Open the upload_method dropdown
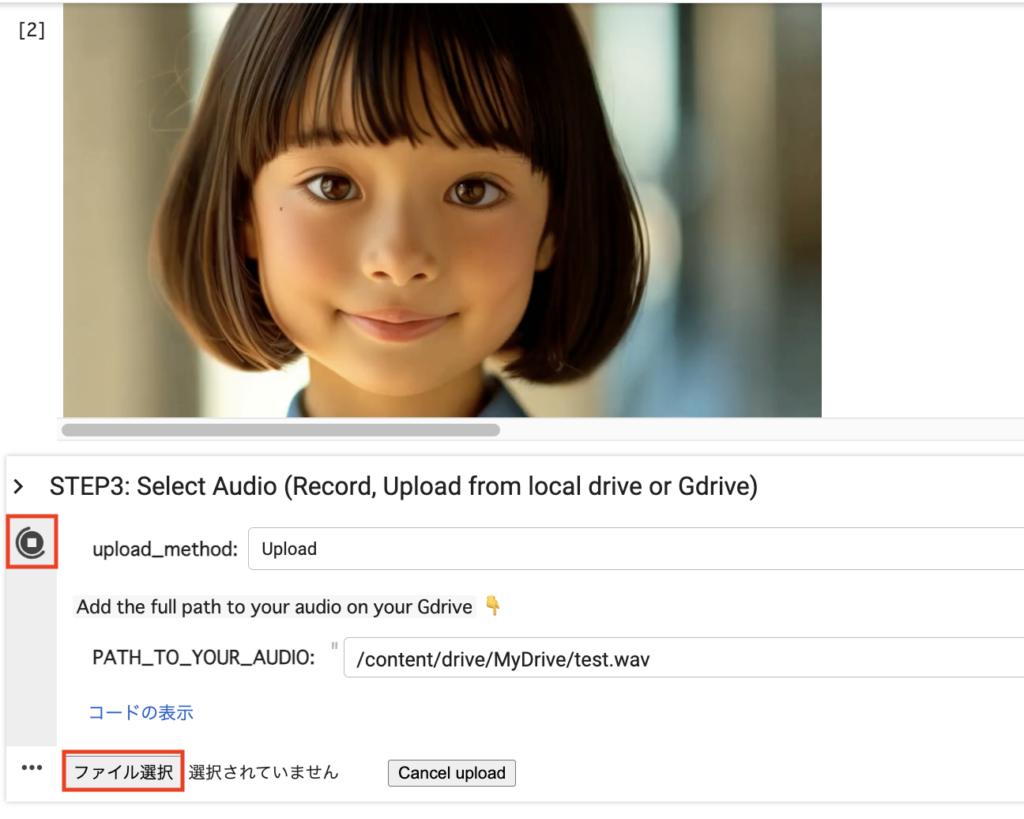The height and width of the screenshot is (819, 1024). click(x=635, y=549)
